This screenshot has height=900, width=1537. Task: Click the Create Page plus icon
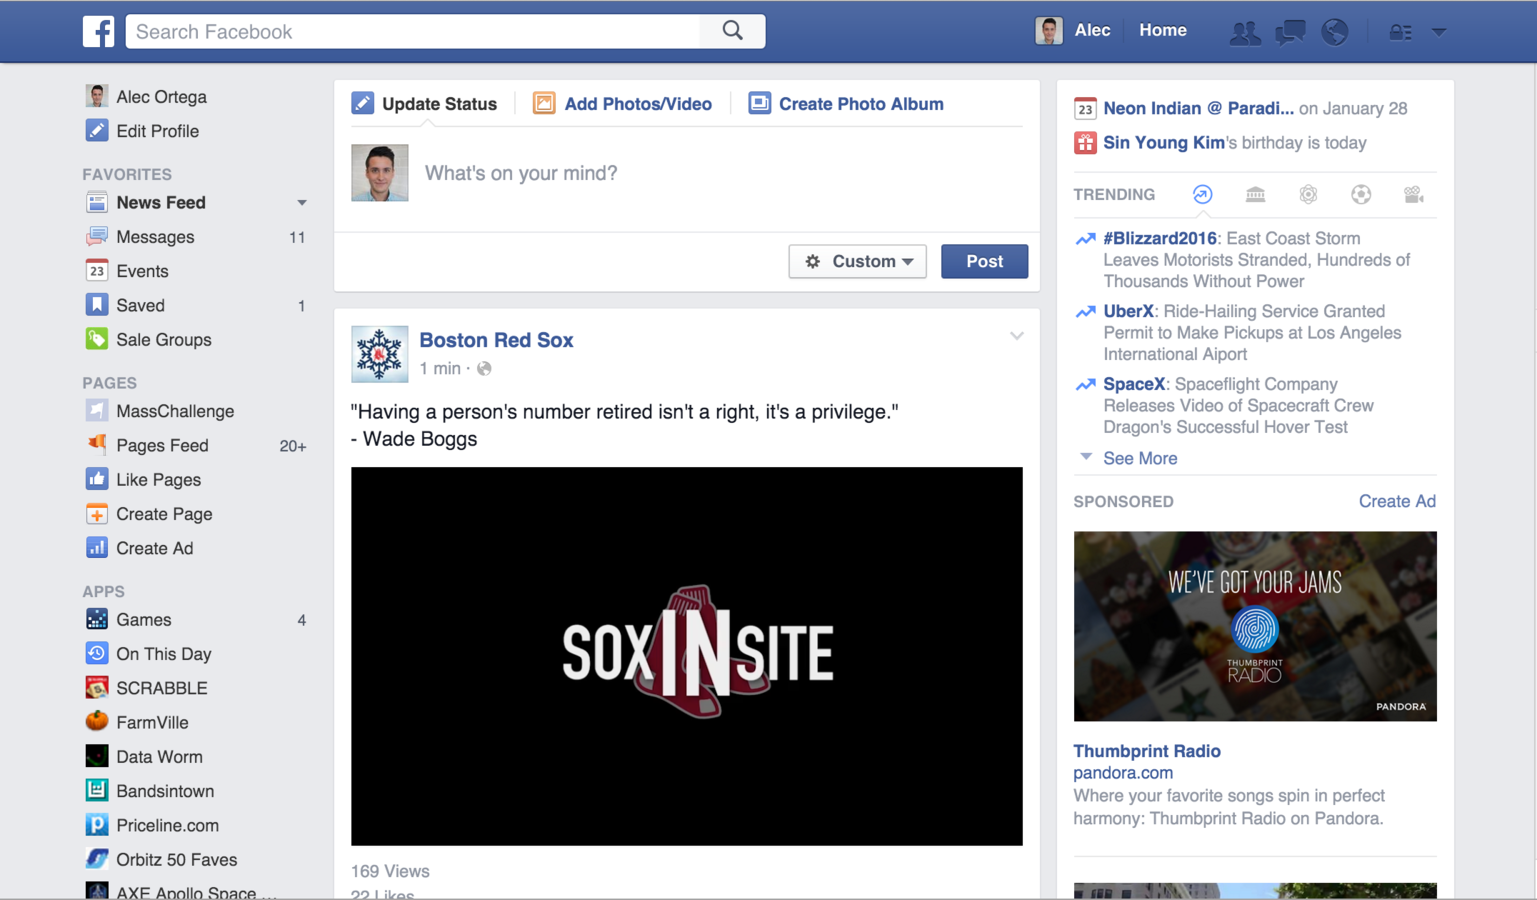pos(97,514)
